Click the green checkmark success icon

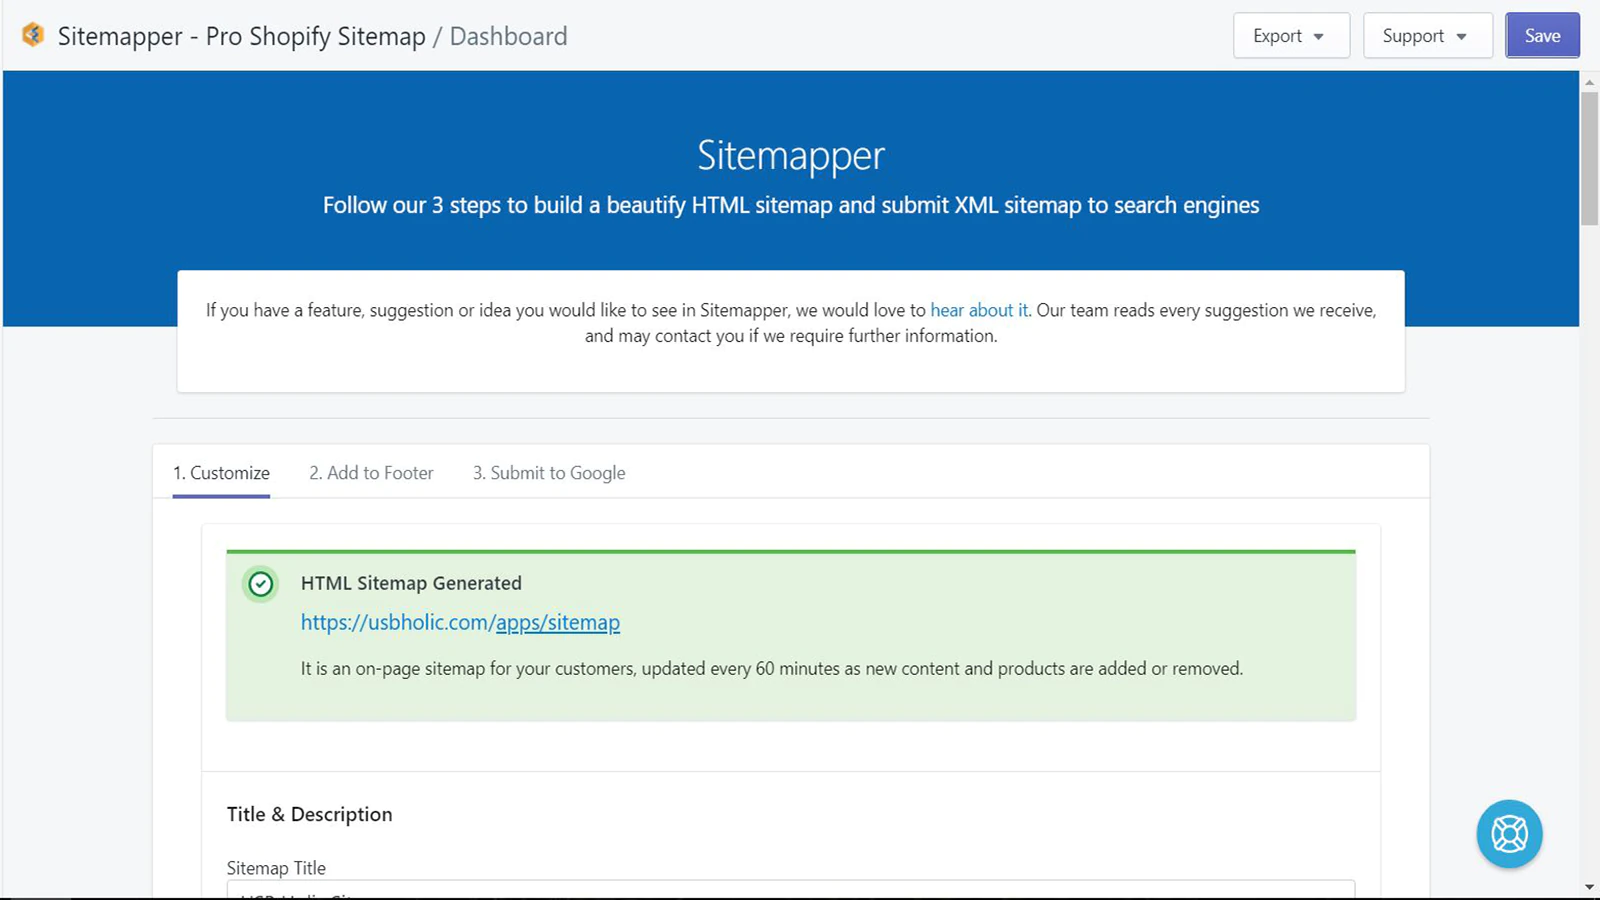coord(261,584)
